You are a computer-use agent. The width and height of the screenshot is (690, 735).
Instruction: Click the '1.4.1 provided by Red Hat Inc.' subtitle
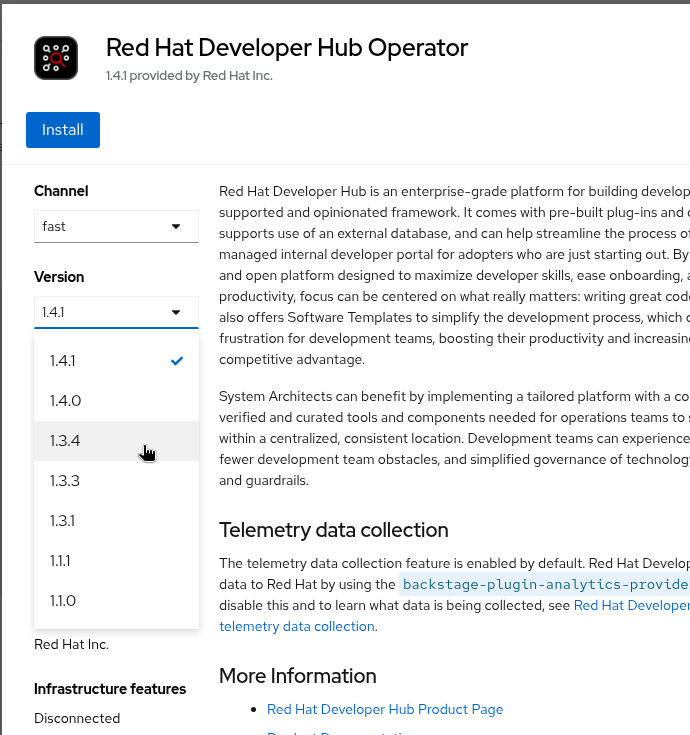click(x=189, y=75)
